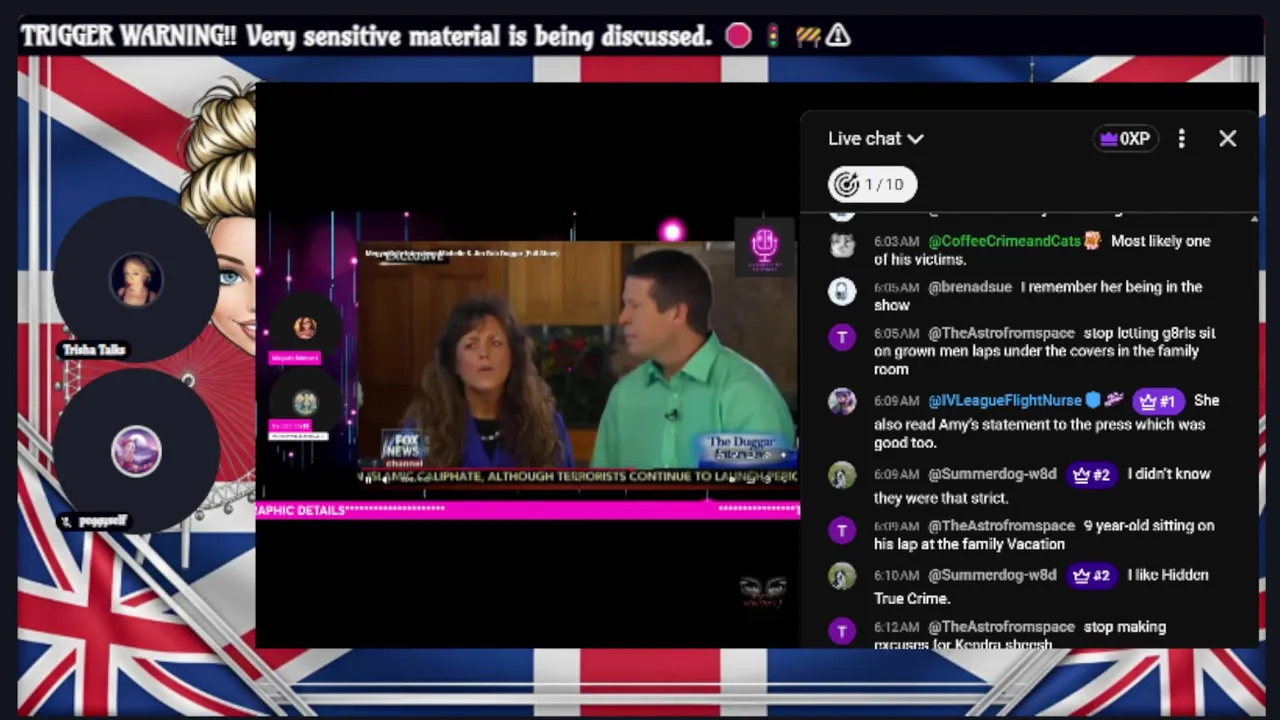Click the @brenadsue avatar icon
The height and width of the screenshot is (720, 1280).
pyautogui.click(x=842, y=291)
